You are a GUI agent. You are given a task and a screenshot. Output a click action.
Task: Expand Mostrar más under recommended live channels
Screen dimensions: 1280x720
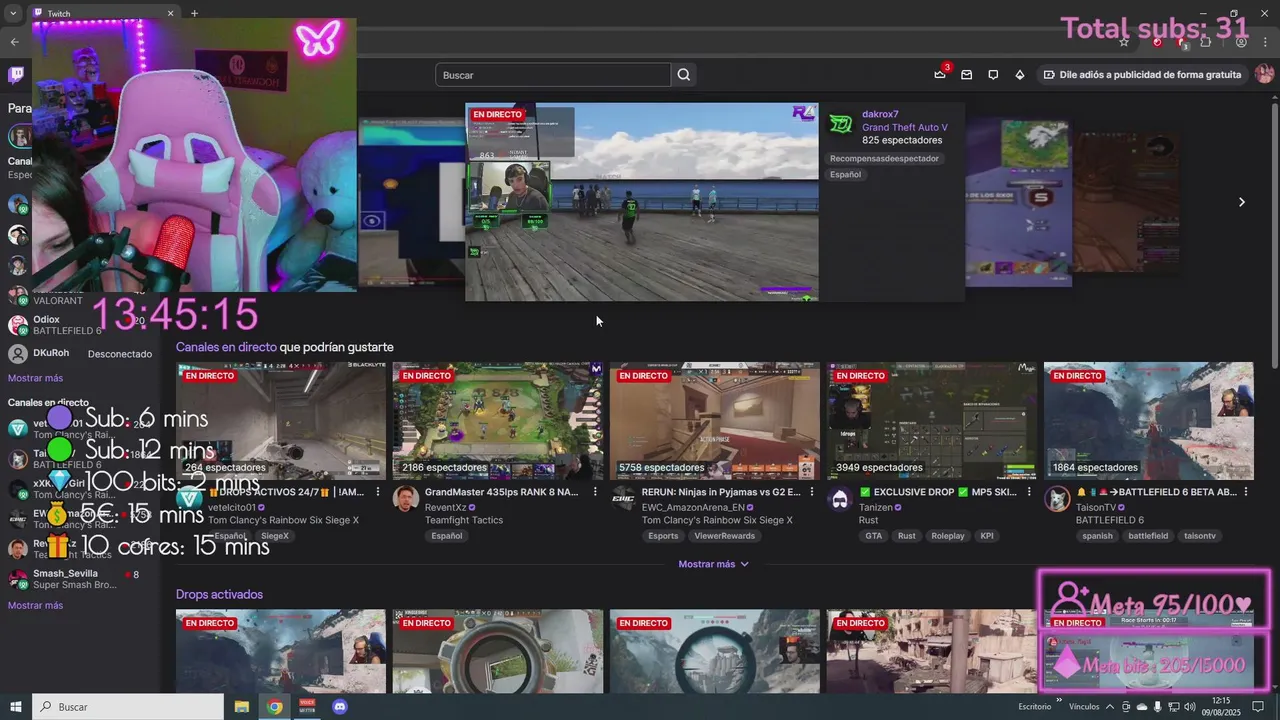coord(713,564)
